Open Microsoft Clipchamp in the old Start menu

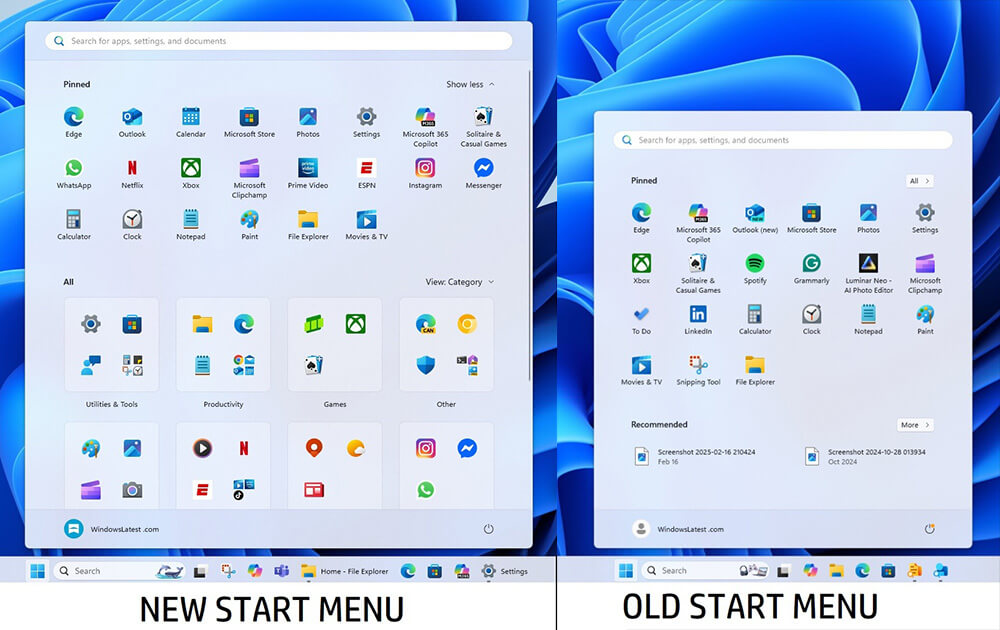[x=925, y=273]
